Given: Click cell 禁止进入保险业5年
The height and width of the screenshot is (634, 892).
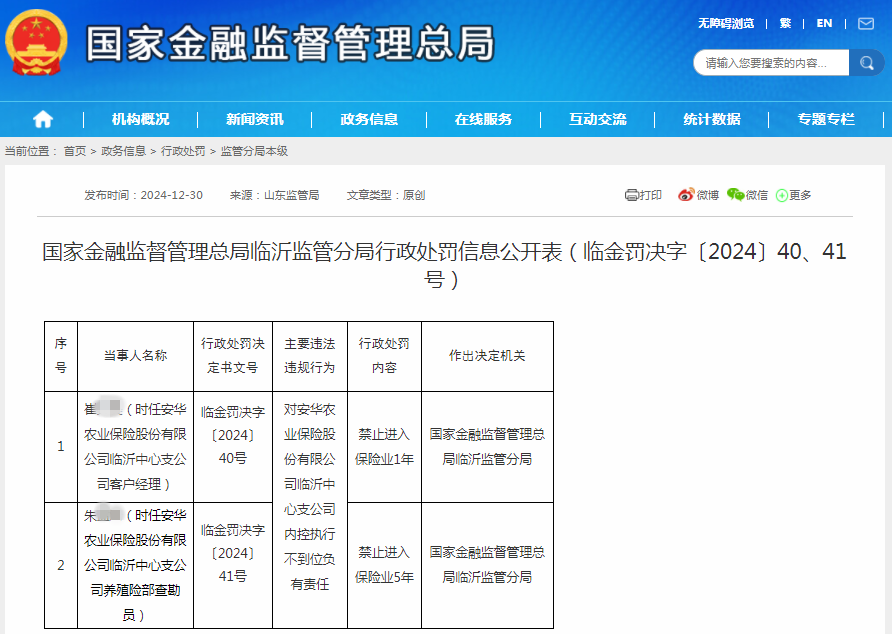Looking at the screenshot, I should [384, 565].
